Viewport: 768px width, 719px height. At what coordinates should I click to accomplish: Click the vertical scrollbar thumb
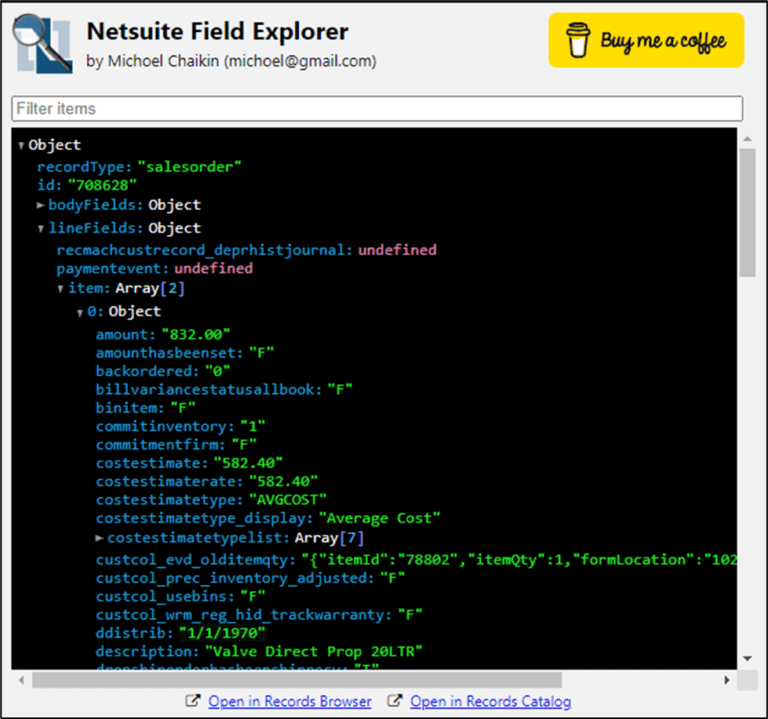point(747,213)
